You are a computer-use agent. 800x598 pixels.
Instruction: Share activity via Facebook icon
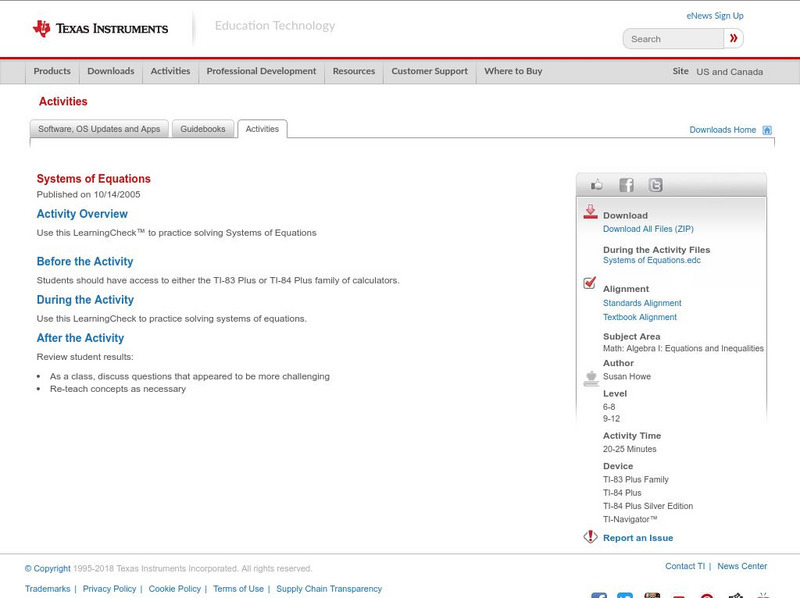[x=626, y=185]
